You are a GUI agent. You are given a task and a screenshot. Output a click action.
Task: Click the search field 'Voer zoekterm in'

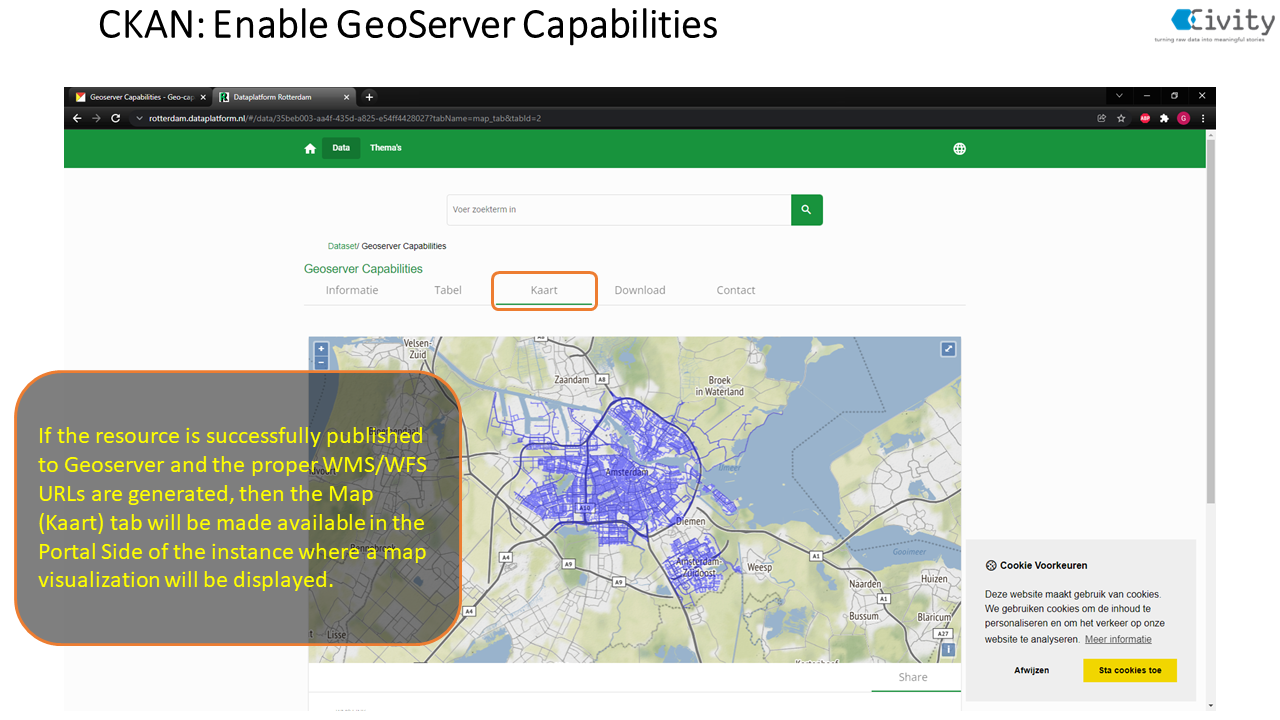point(619,210)
